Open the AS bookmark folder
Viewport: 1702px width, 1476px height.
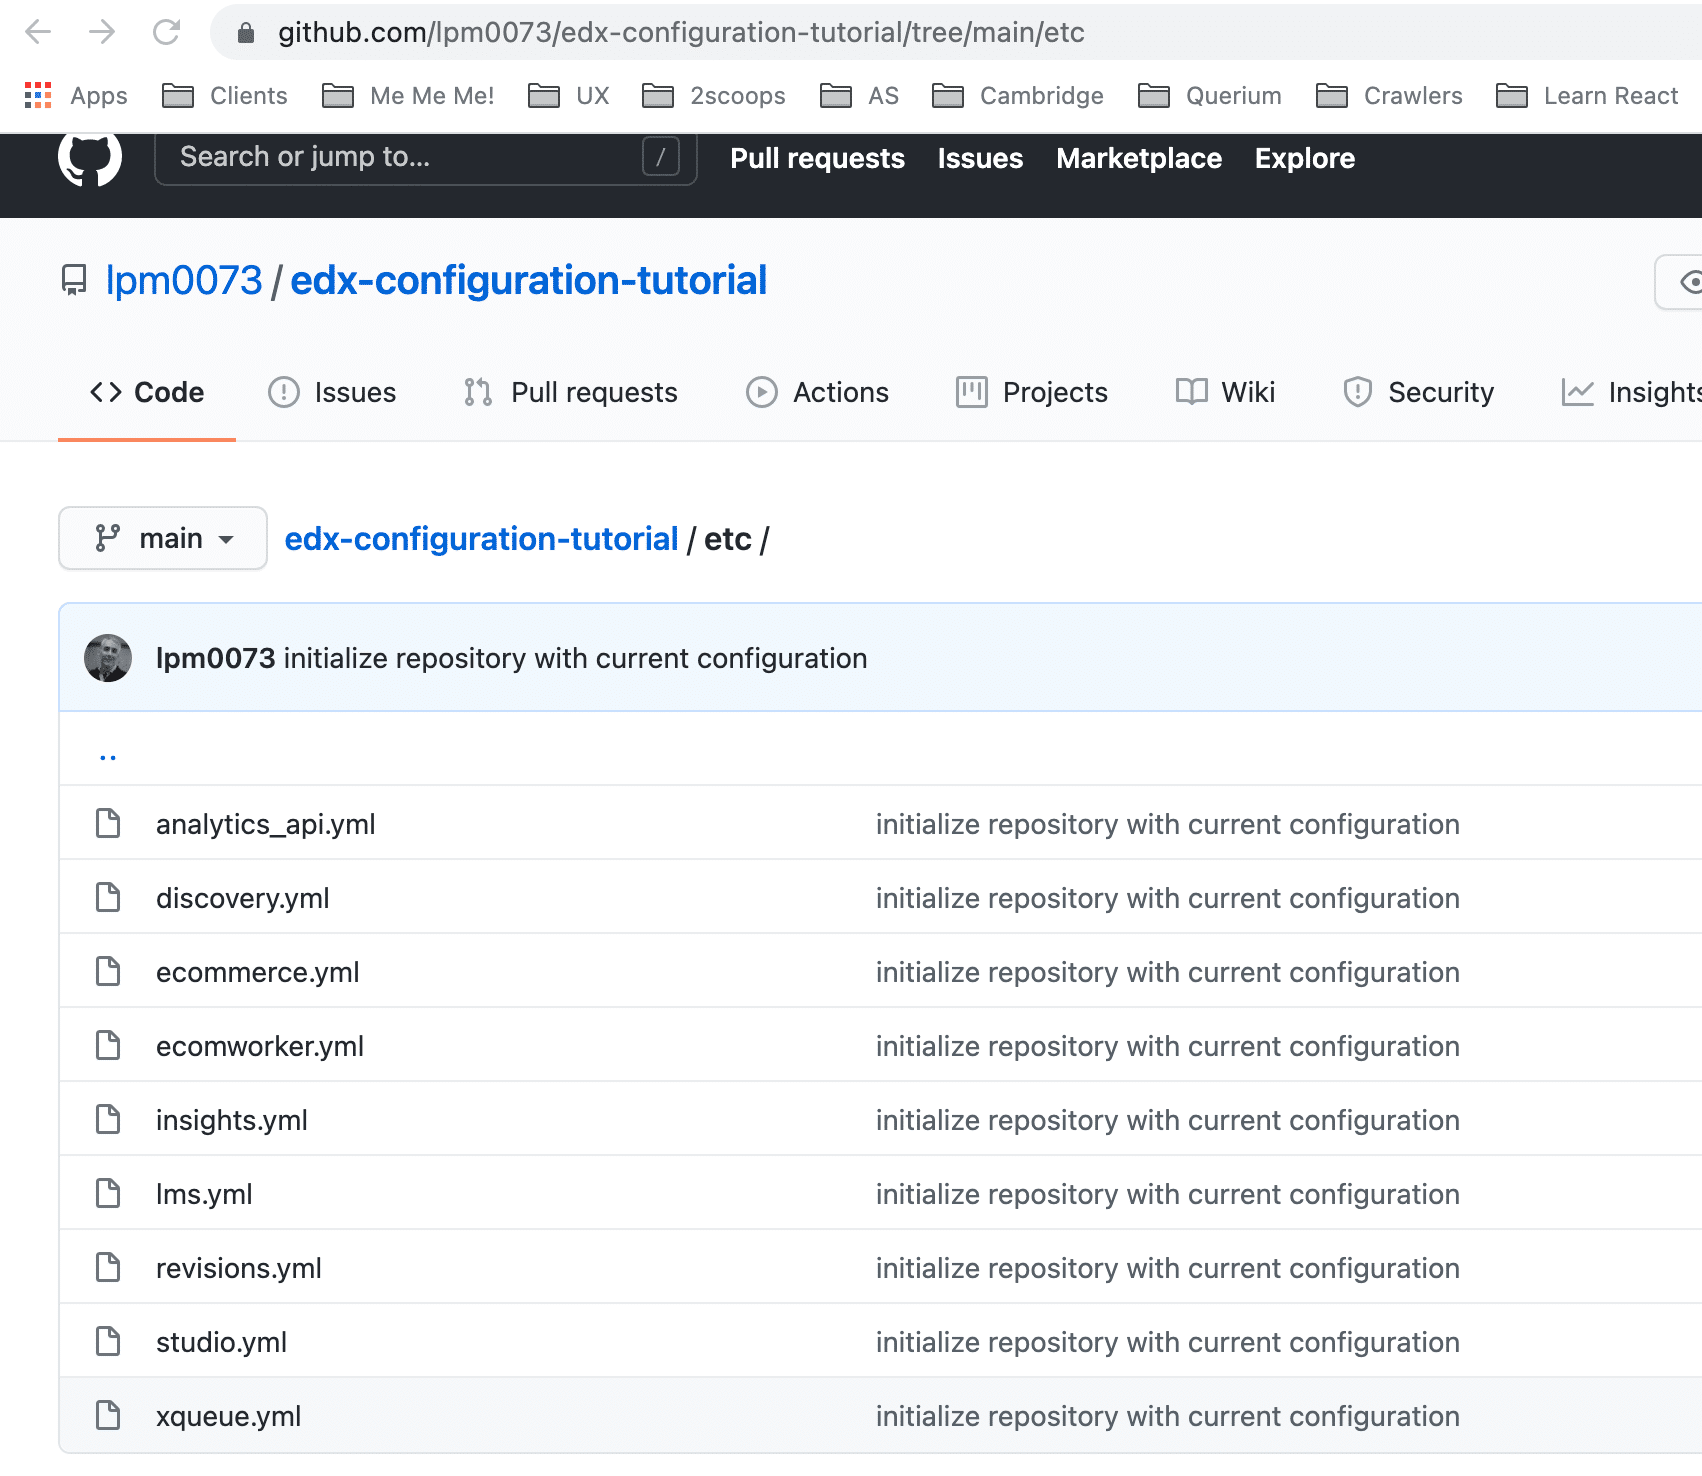point(859,96)
